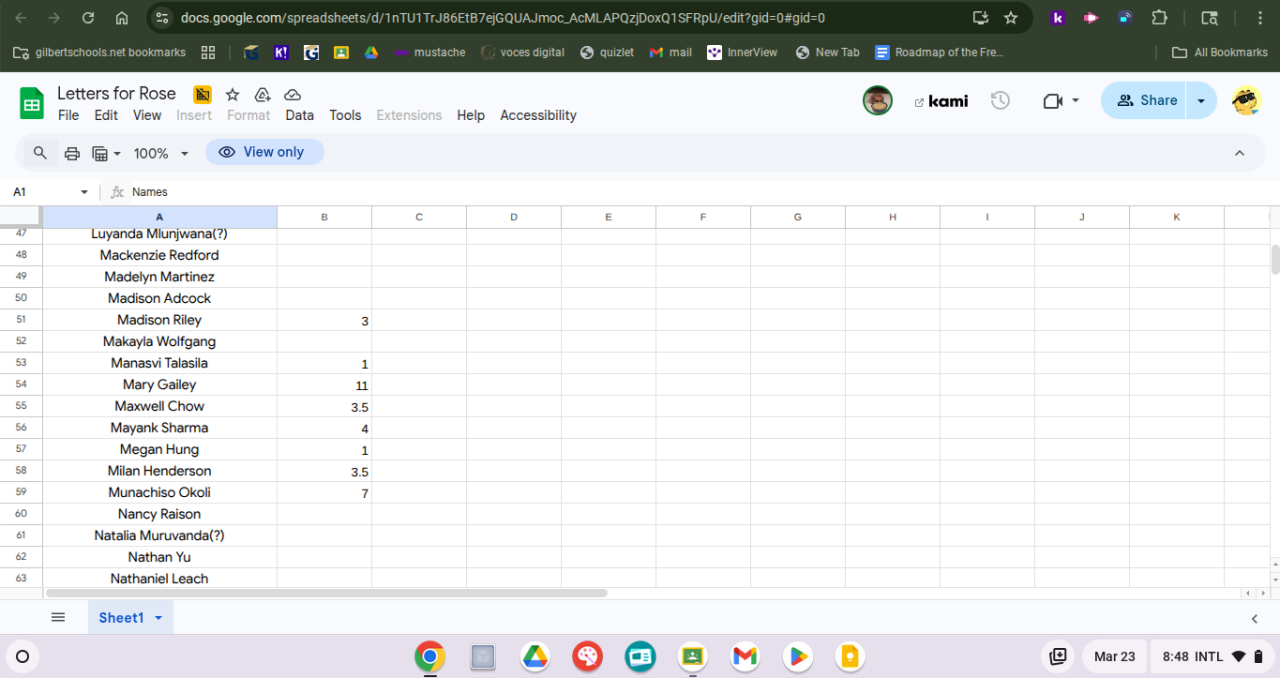The image size is (1280, 678).
Task: Open the View menu
Action: click(147, 115)
